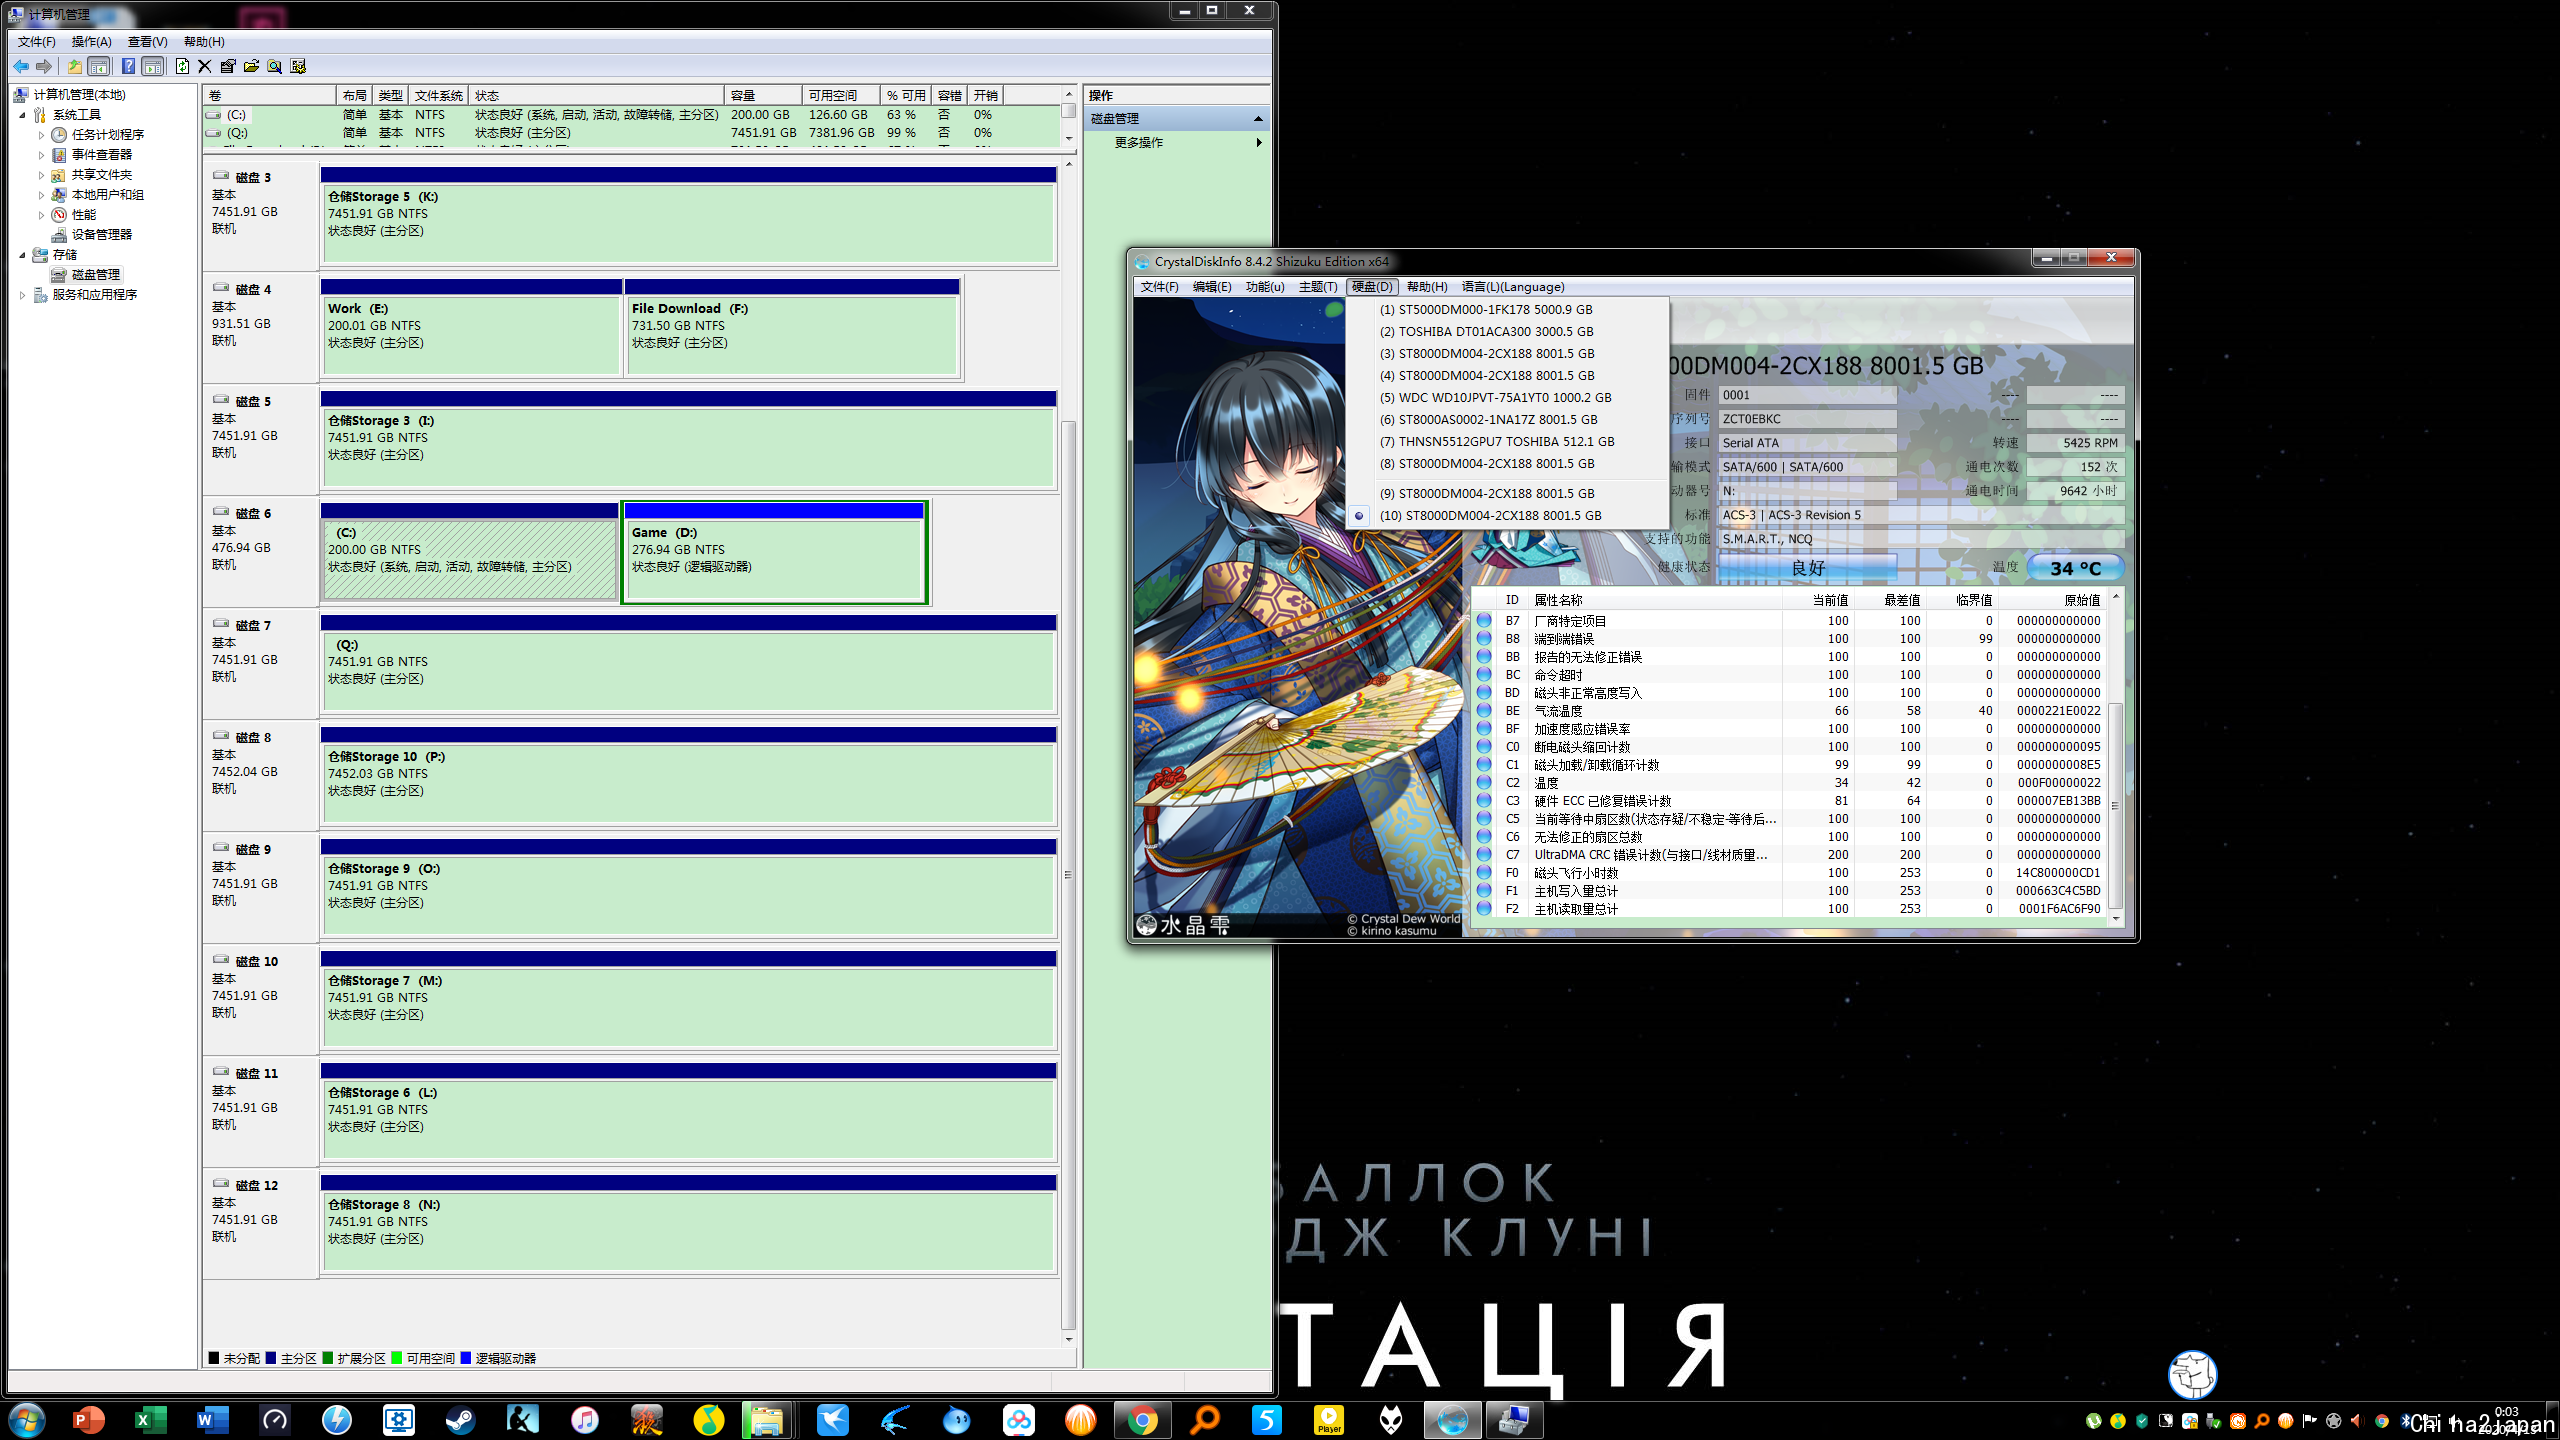Collapse the 磁盘管理 actions section arrow
Viewport: 2560px width, 1440px height.
click(x=1258, y=119)
